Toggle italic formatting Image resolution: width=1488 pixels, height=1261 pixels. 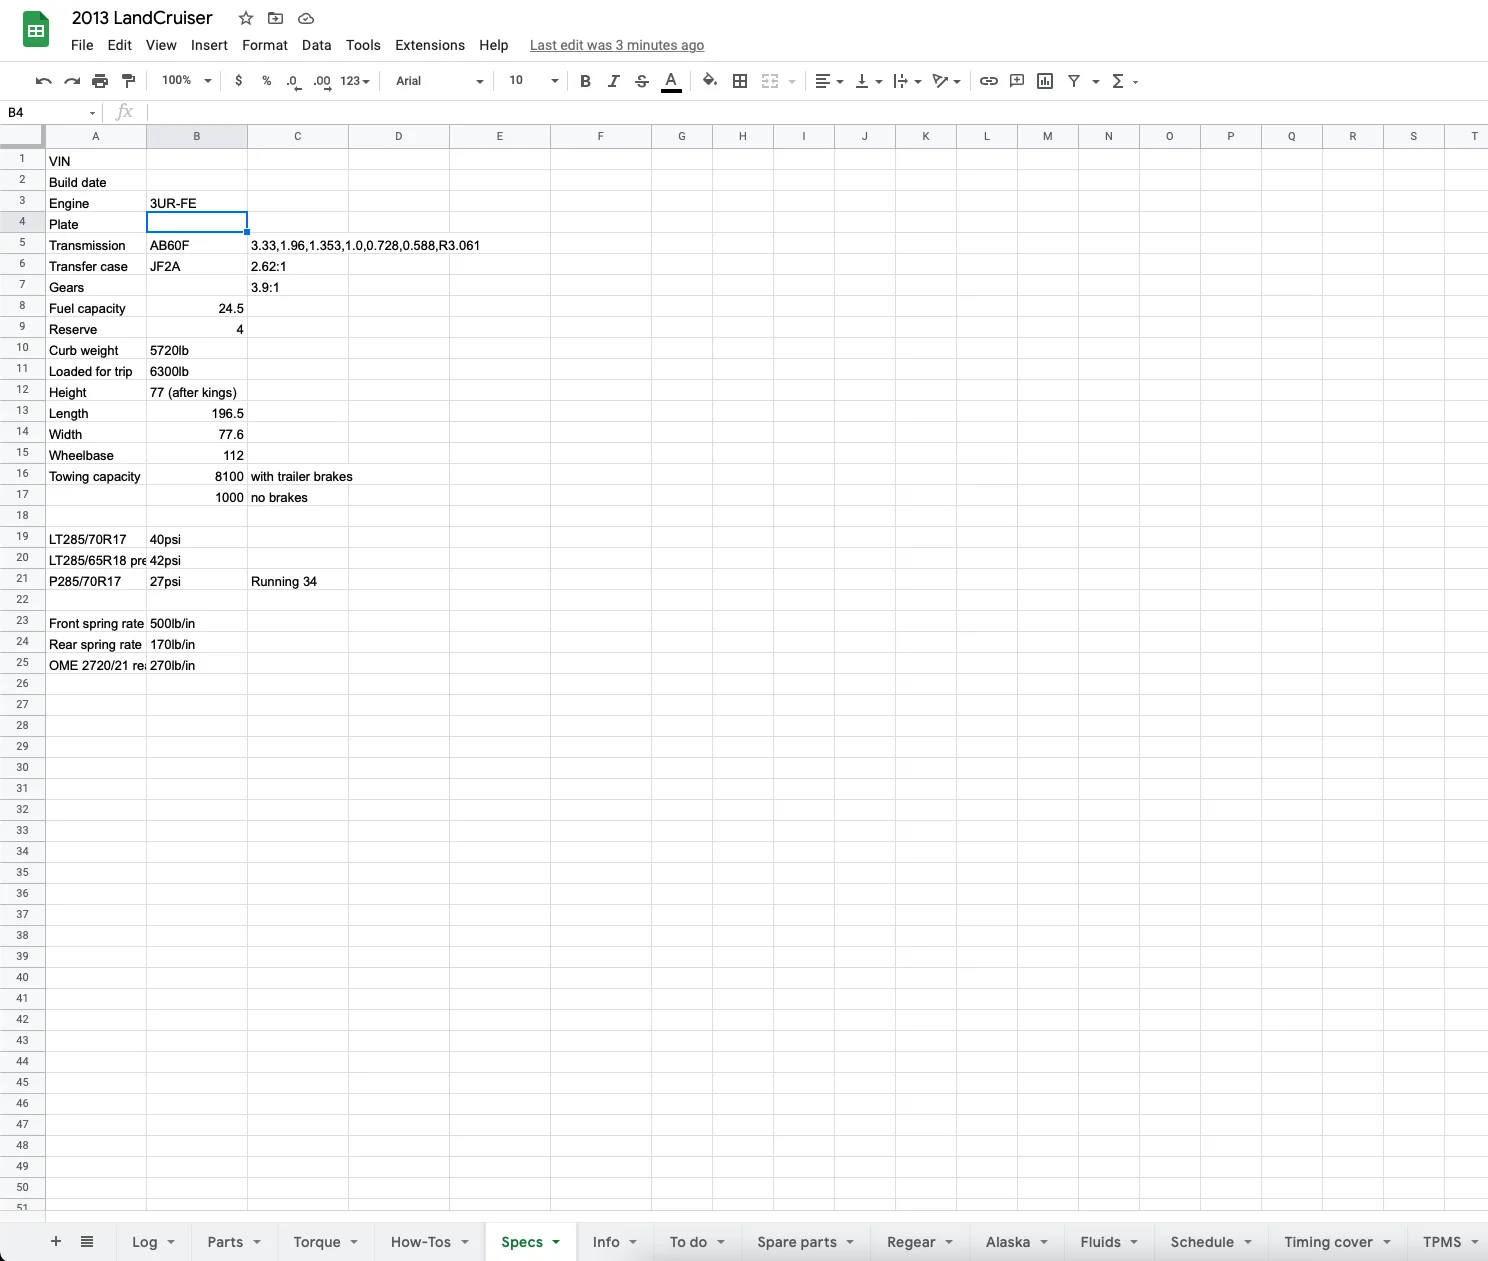pos(614,81)
